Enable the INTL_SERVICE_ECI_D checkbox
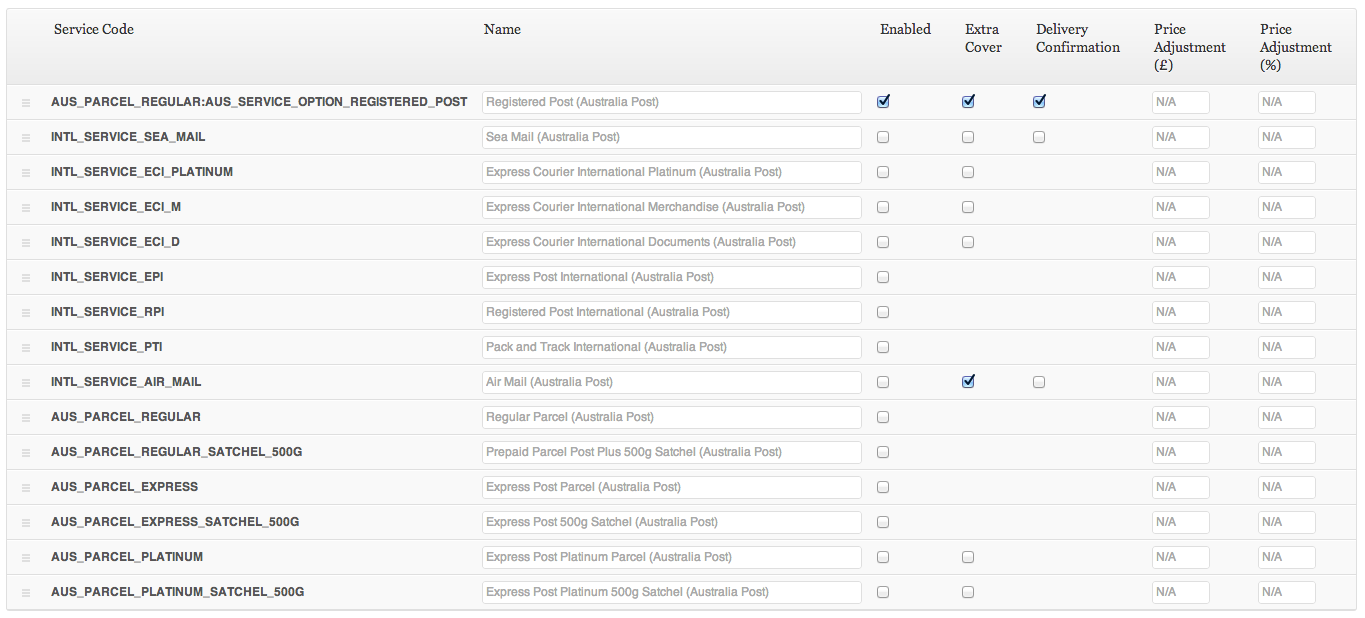 883,242
